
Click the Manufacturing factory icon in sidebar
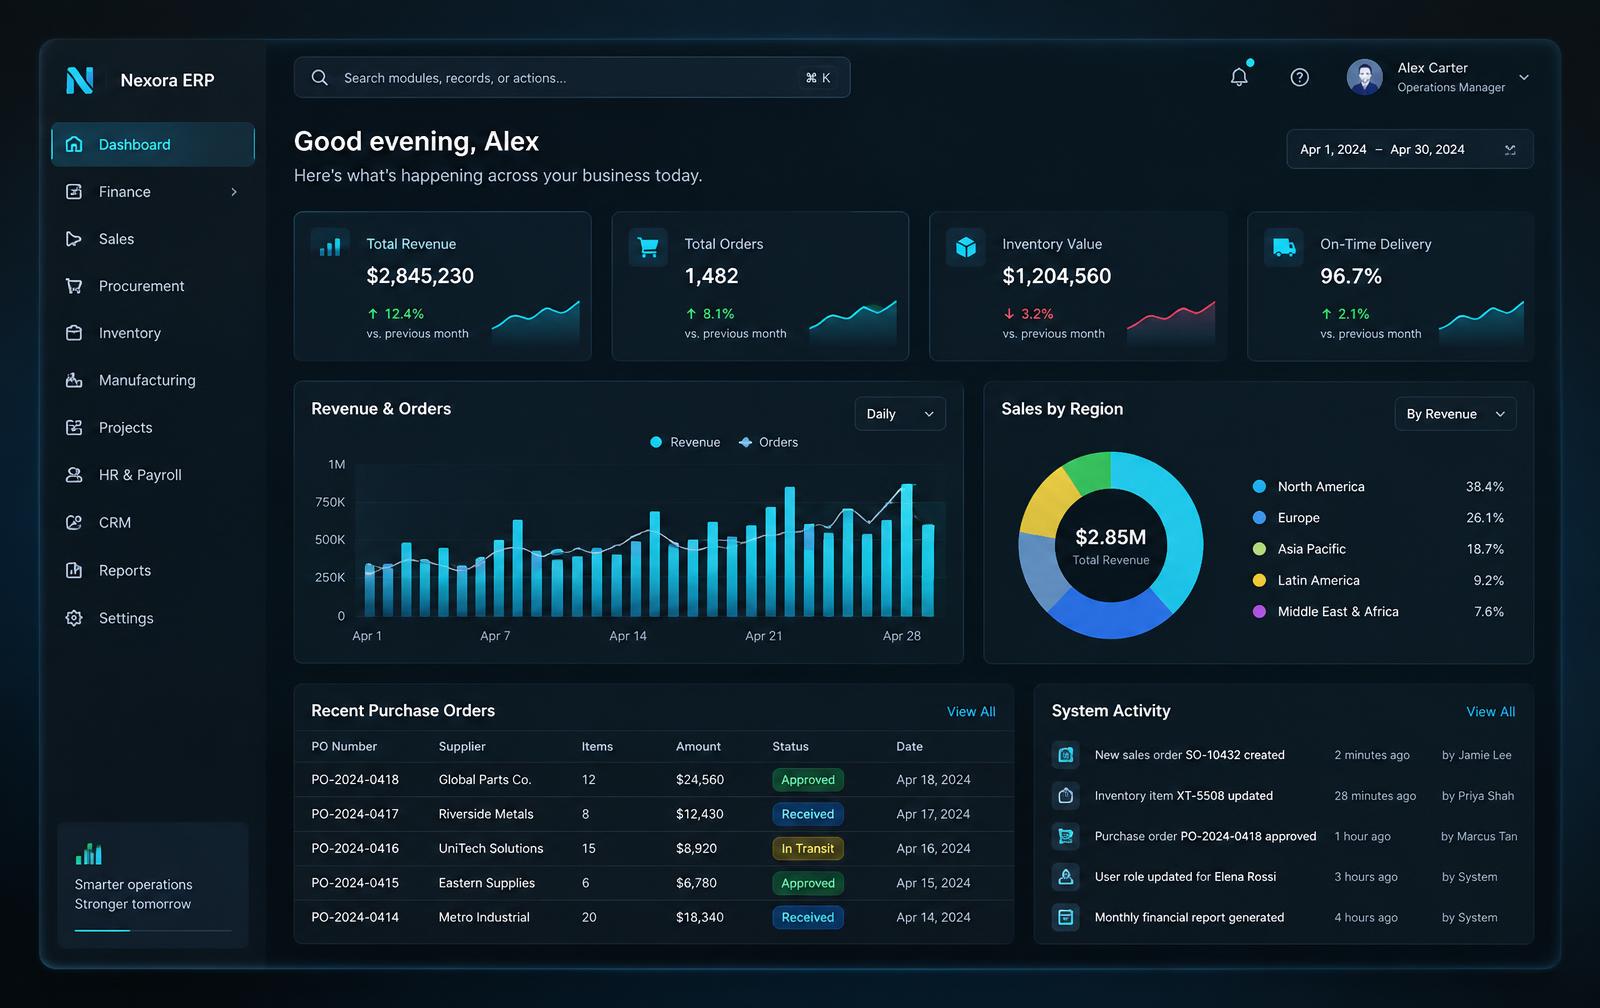[74, 380]
